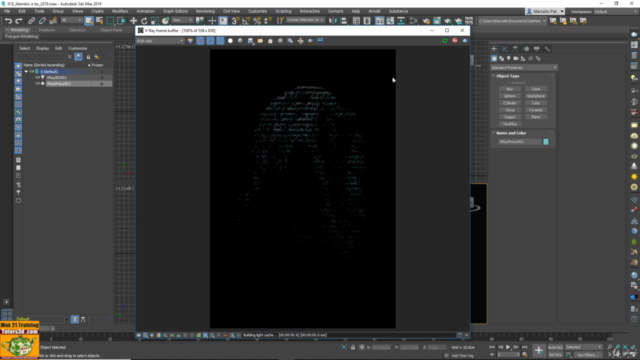The width and height of the screenshot is (640, 360).
Task: Select the Lights category icon in Create panel
Action: (x=509, y=59)
